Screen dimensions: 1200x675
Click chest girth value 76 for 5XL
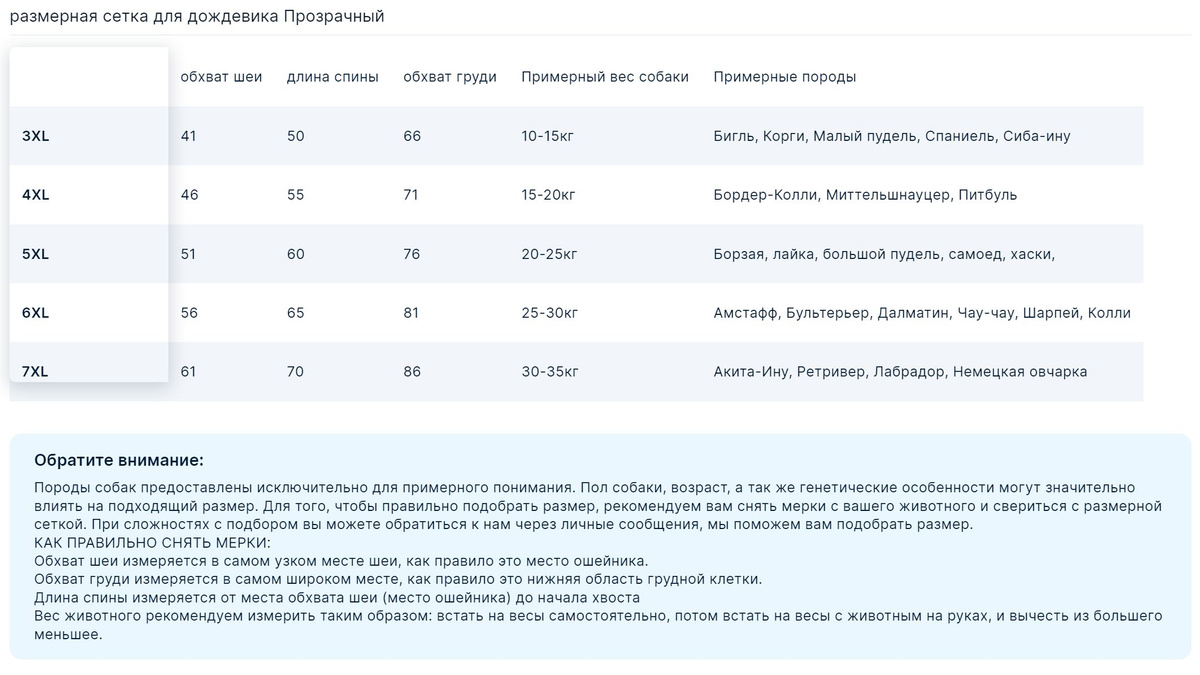pos(412,254)
